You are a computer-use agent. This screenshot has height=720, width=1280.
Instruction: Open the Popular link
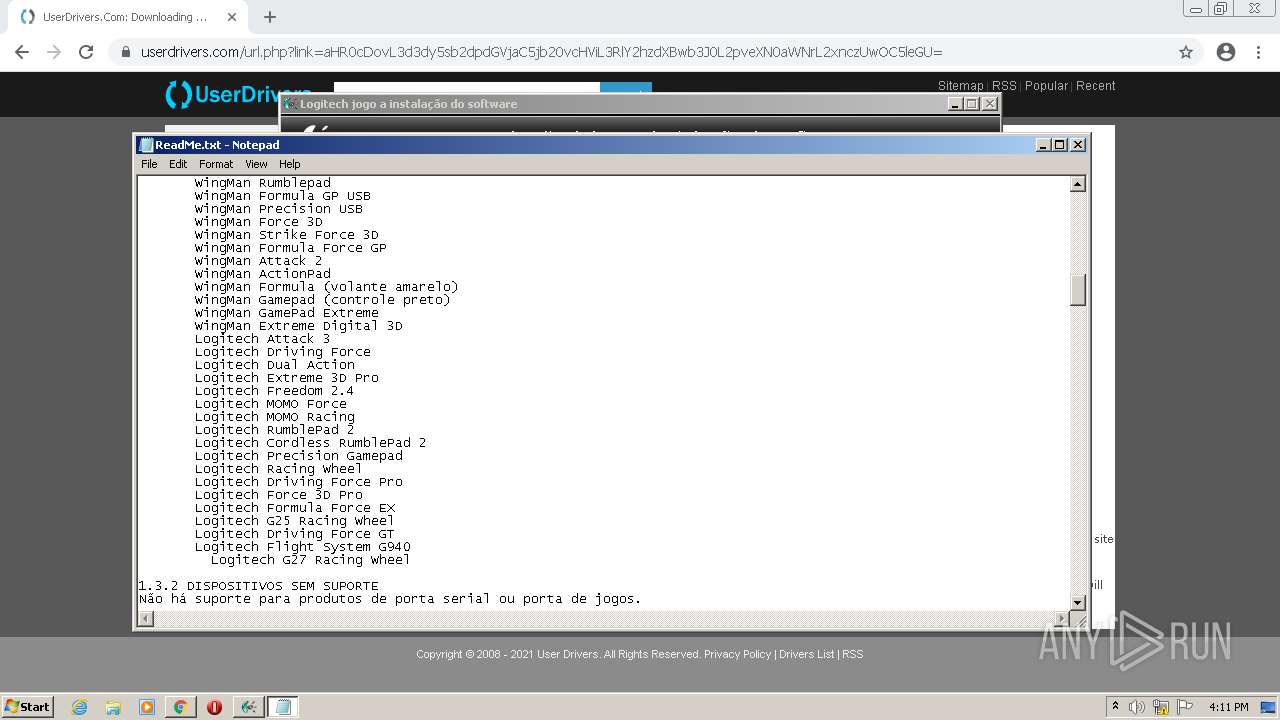click(1046, 86)
